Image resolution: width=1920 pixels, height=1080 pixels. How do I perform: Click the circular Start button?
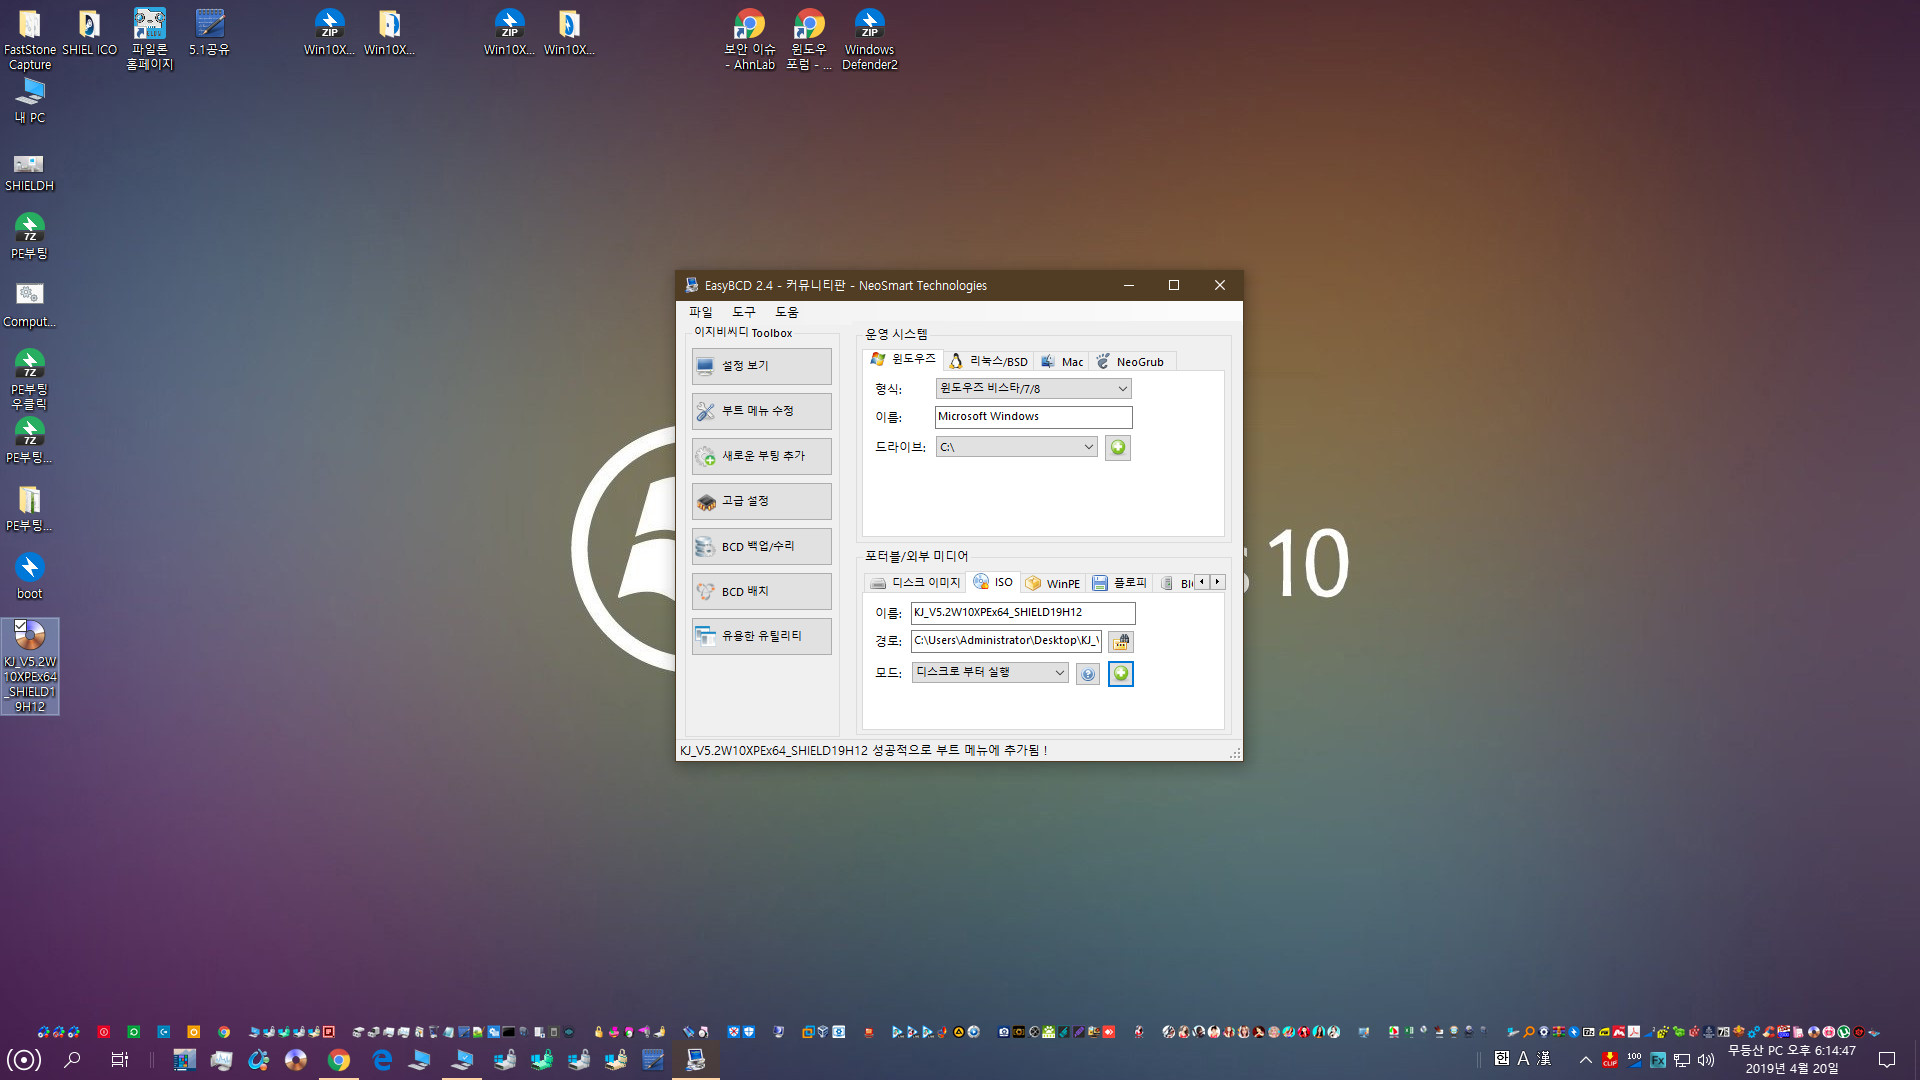point(24,1060)
